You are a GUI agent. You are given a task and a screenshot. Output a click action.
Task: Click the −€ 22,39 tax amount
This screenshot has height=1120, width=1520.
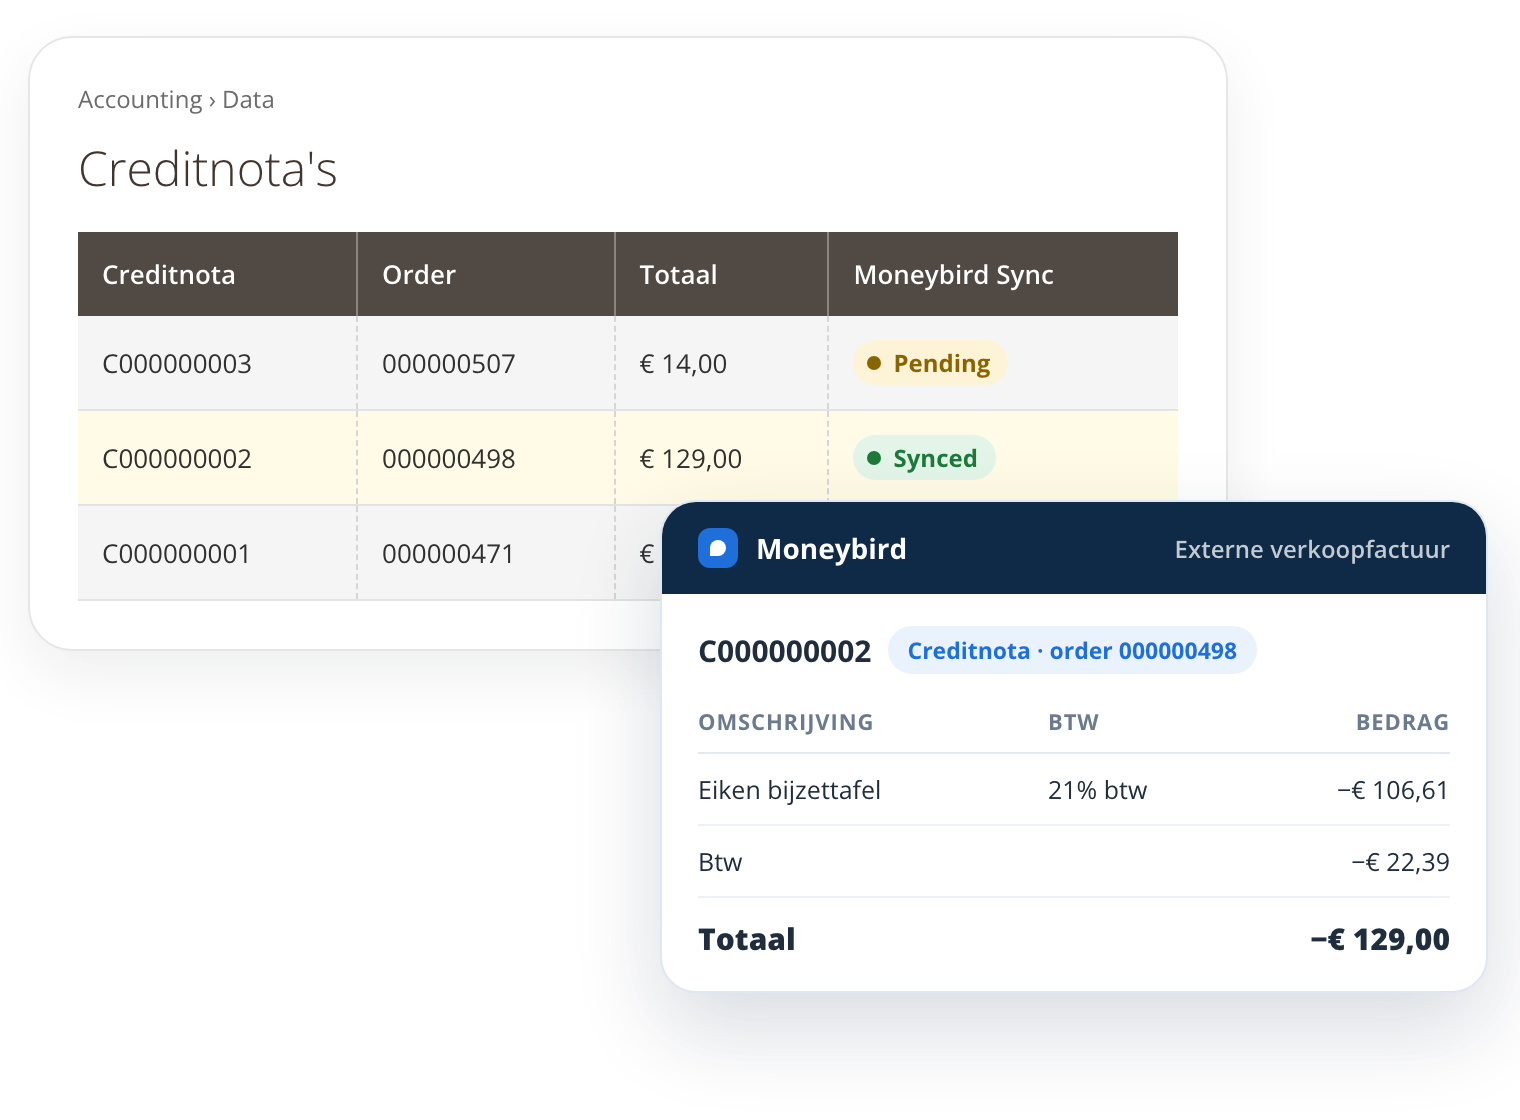click(x=1400, y=862)
